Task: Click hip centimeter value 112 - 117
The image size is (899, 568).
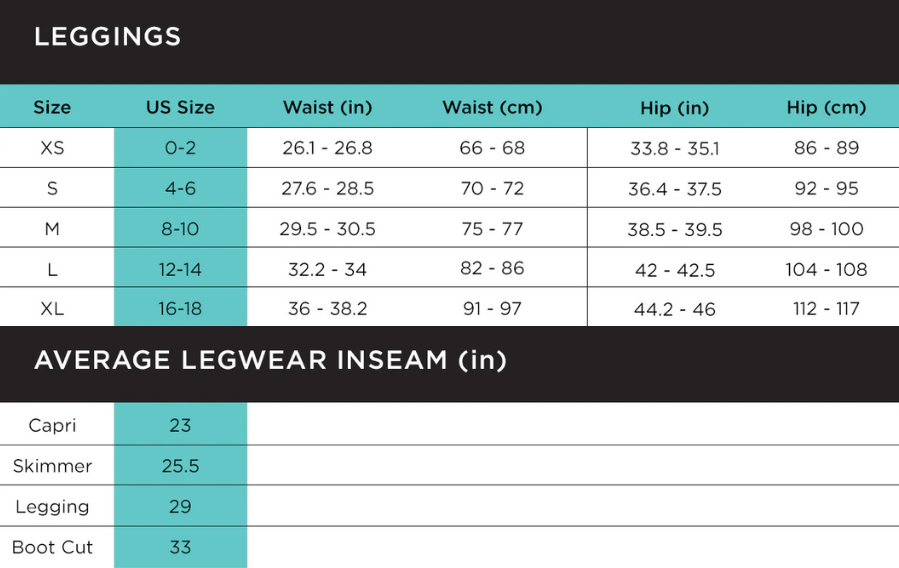Action: click(826, 309)
